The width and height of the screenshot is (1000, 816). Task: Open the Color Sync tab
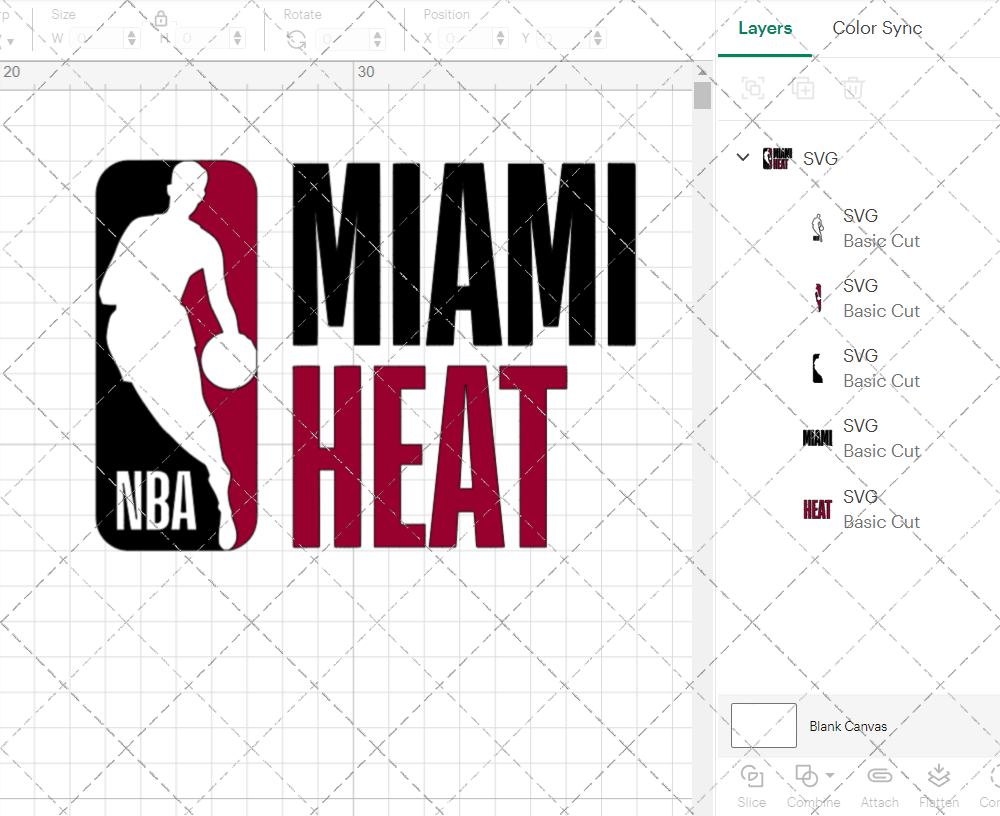tap(877, 28)
